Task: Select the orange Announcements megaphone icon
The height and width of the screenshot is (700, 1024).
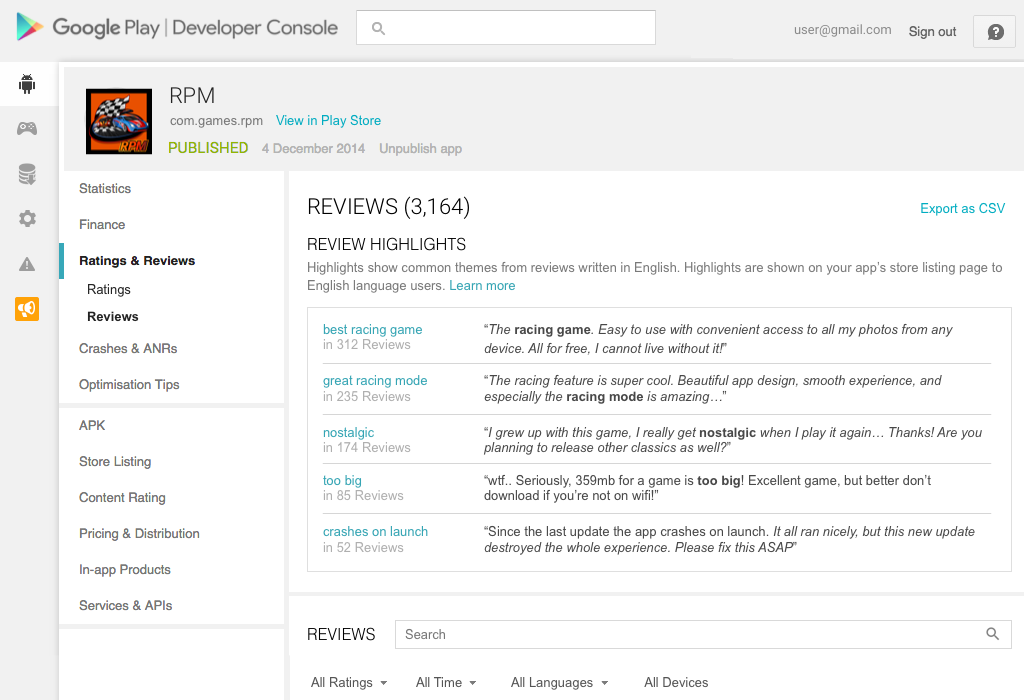Action: pyautogui.click(x=27, y=310)
